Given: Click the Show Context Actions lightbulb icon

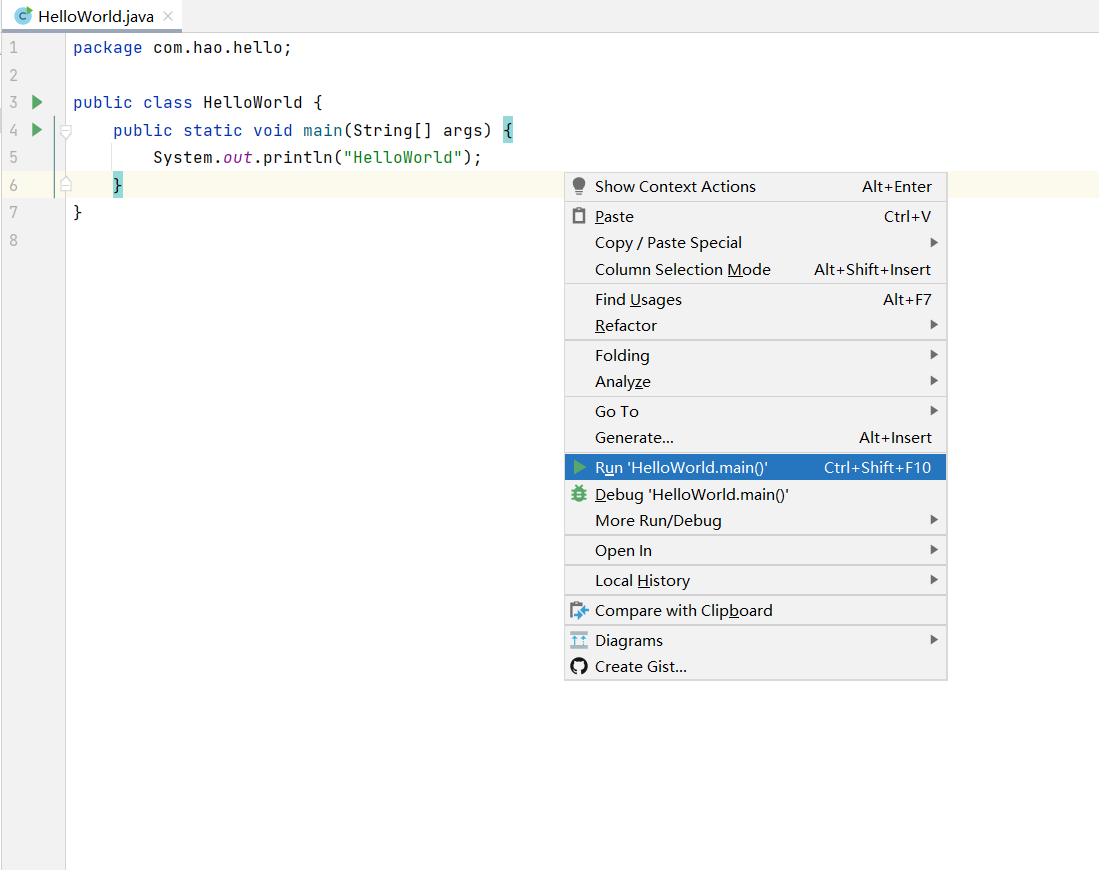Looking at the screenshot, I should (x=578, y=186).
